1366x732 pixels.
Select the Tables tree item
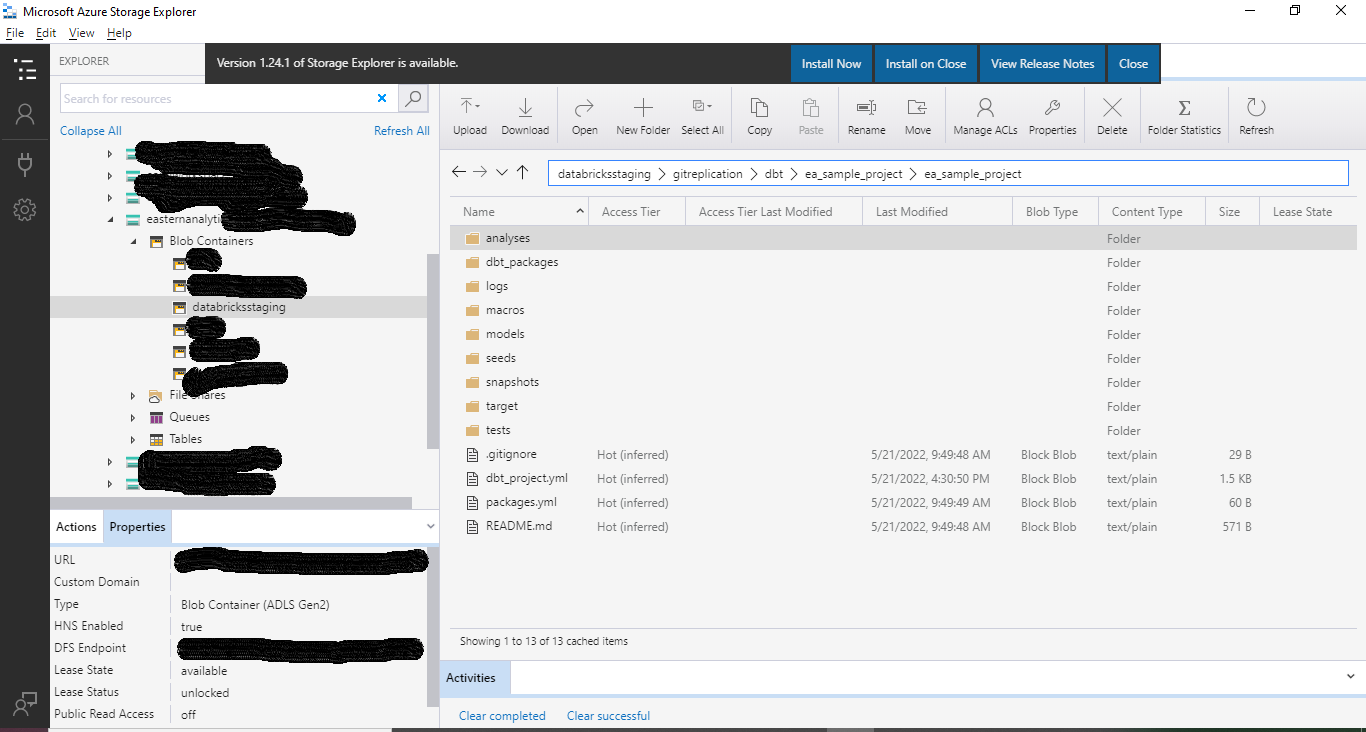[185, 439]
